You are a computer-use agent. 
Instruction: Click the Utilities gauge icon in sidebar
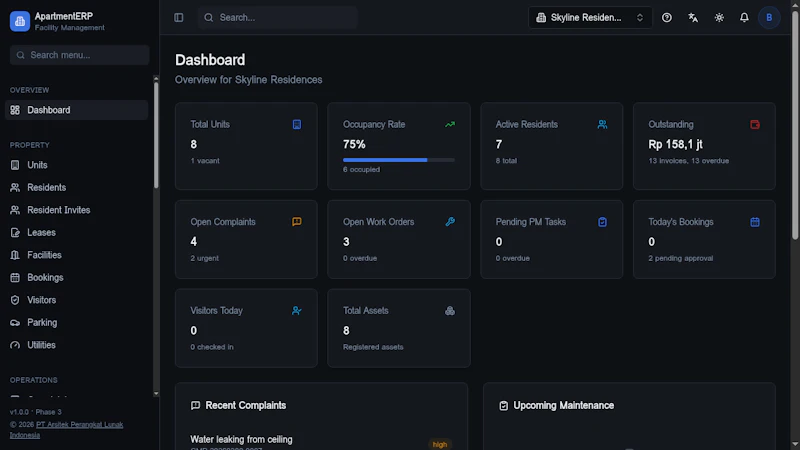point(15,345)
